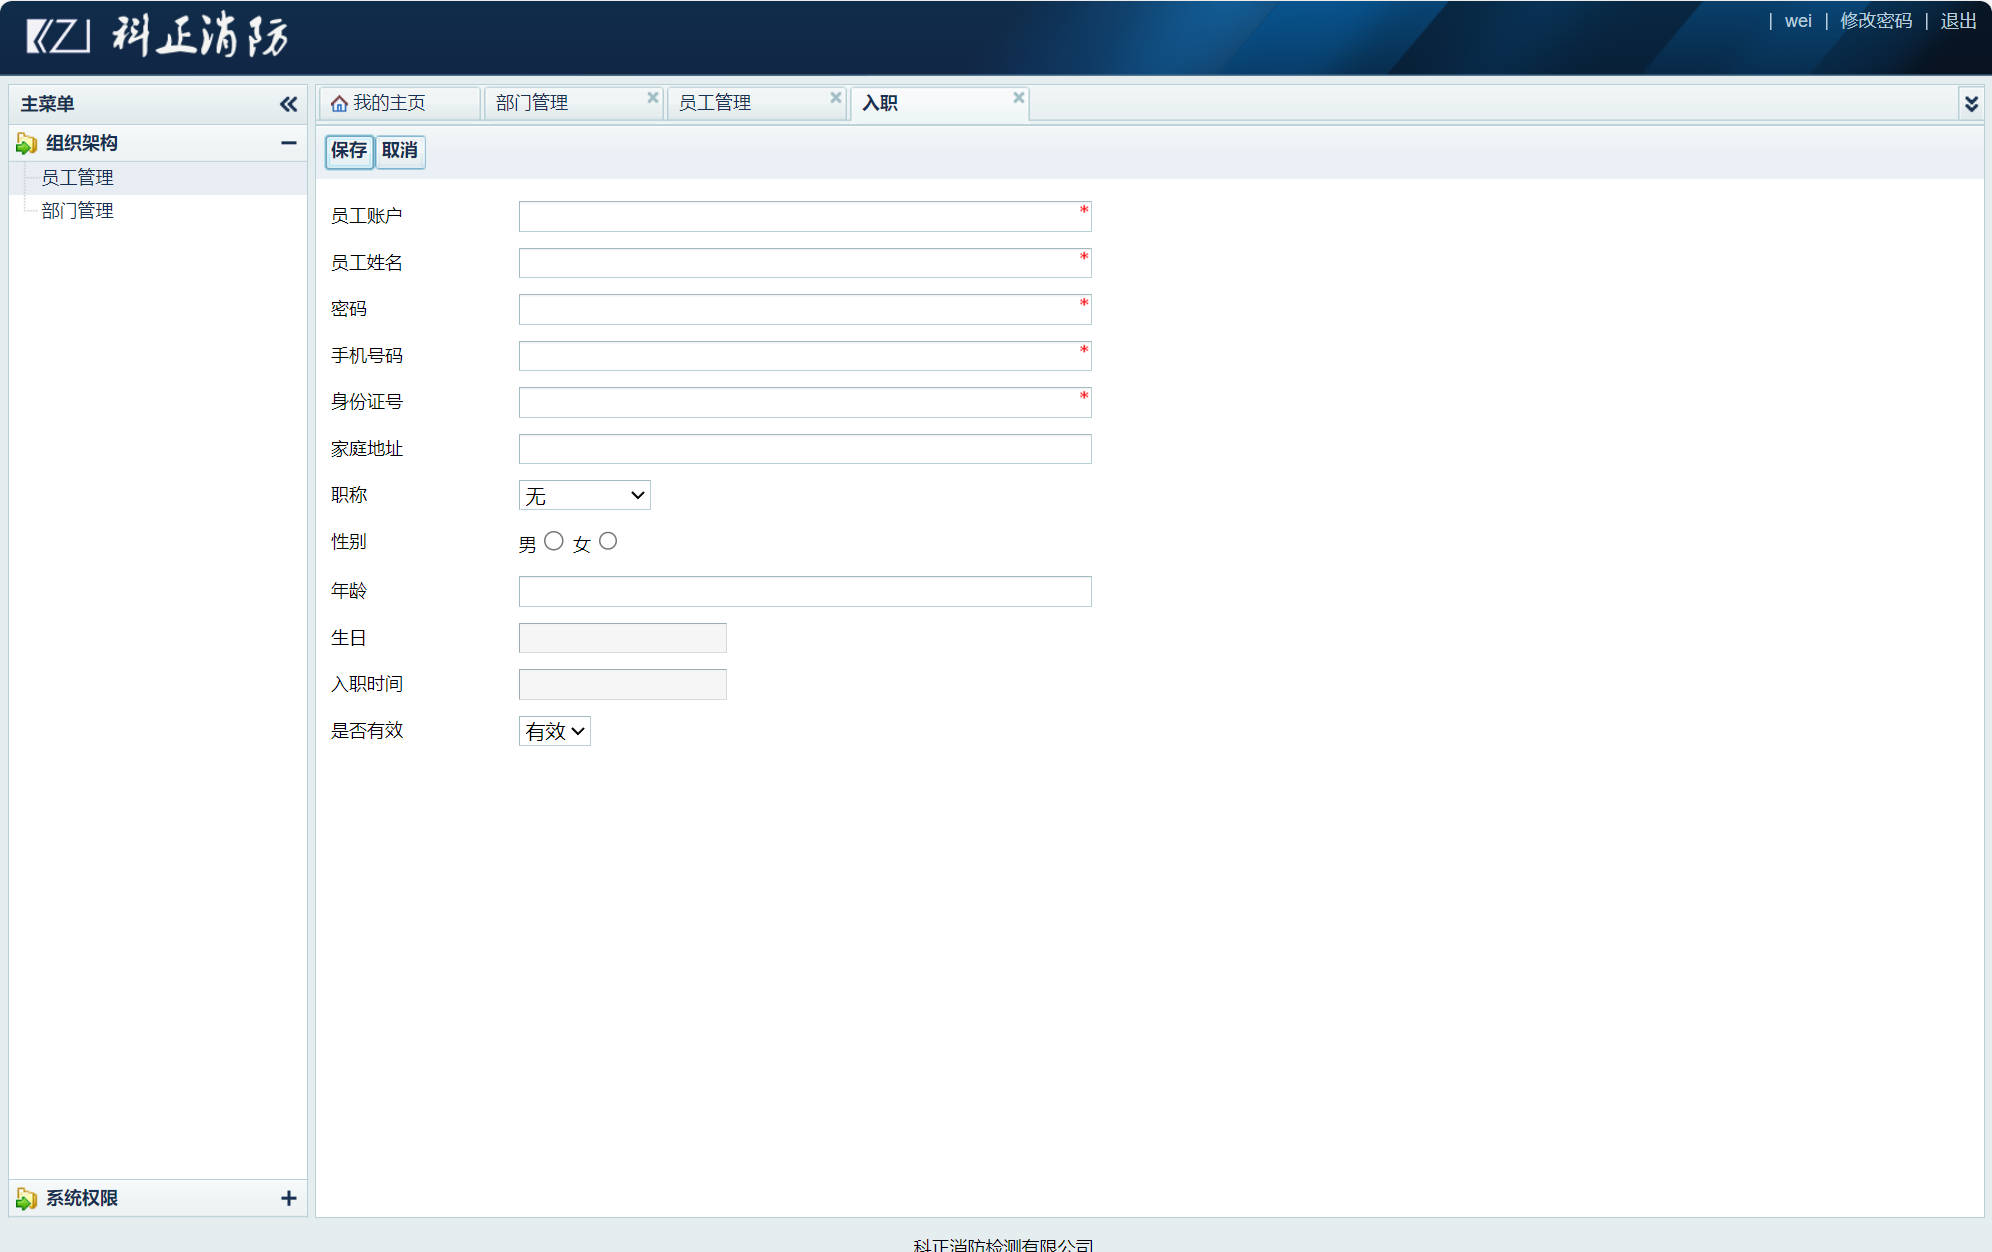Click the home icon on 我的主页 tab

[339, 104]
